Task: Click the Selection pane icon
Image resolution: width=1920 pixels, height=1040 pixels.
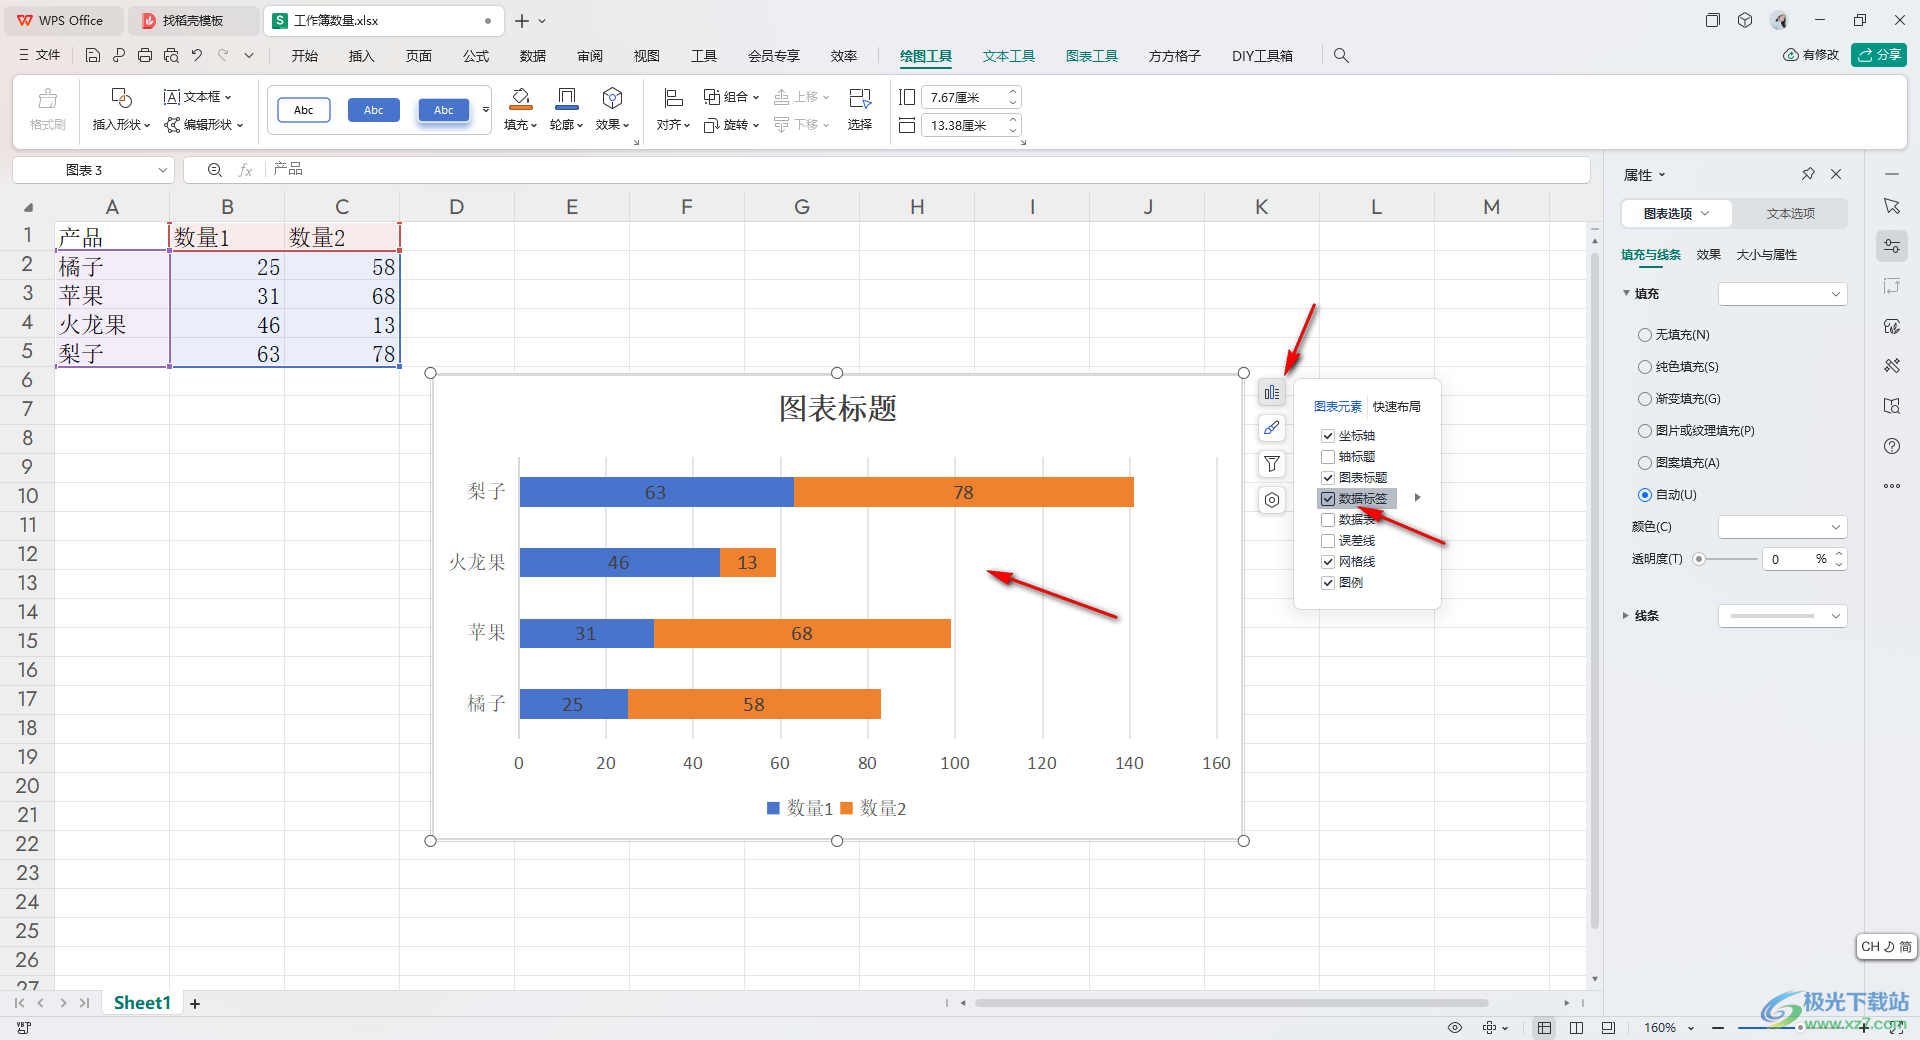Action: pyautogui.click(x=860, y=98)
